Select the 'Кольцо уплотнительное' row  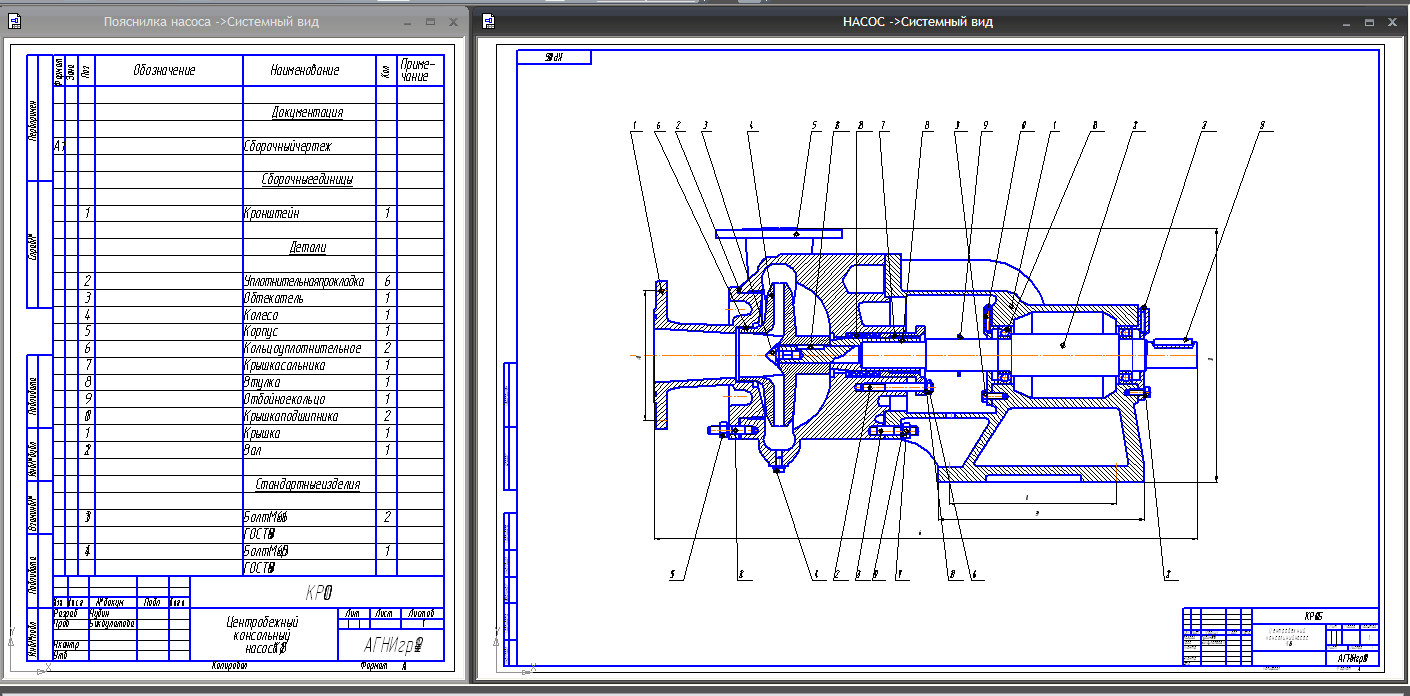(302, 348)
